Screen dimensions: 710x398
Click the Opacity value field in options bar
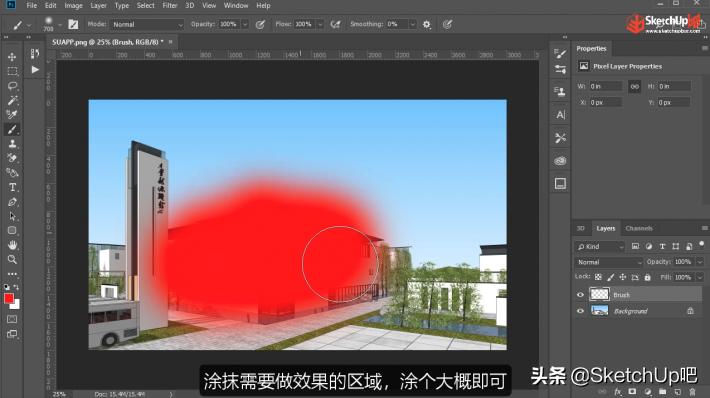pos(229,24)
